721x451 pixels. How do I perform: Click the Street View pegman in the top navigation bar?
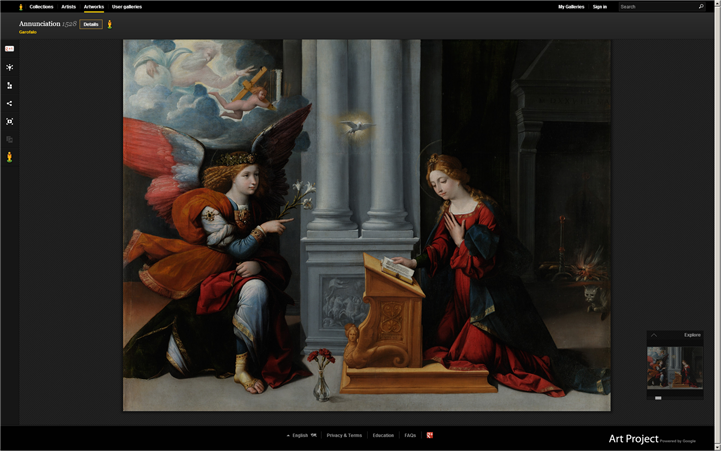(x=20, y=7)
